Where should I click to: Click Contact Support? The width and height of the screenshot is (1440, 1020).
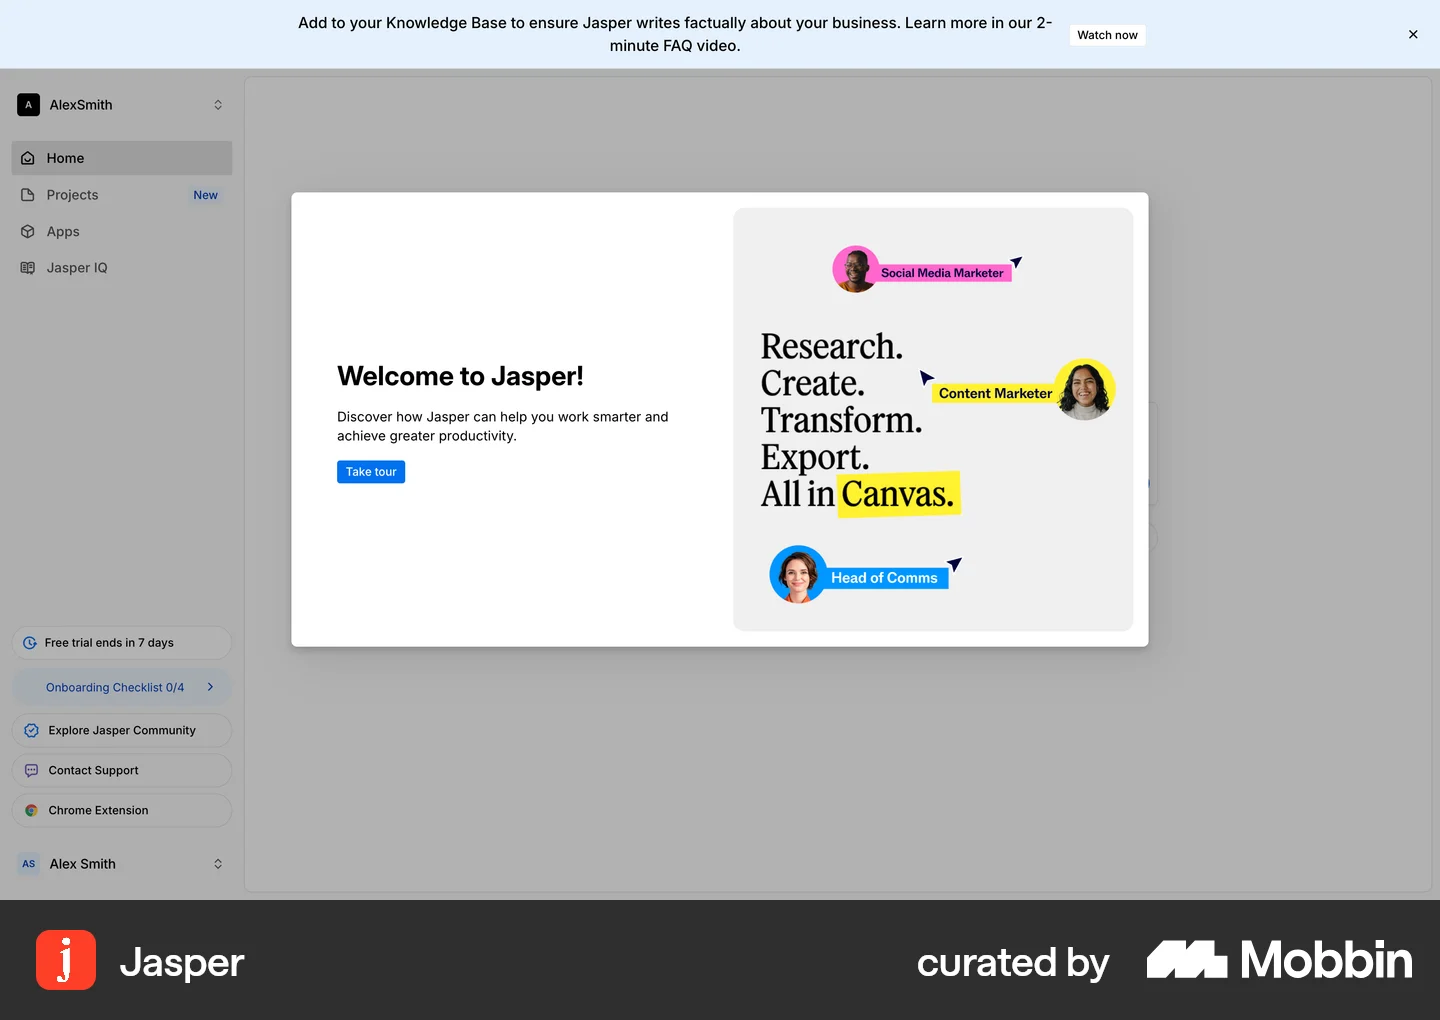point(122,770)
